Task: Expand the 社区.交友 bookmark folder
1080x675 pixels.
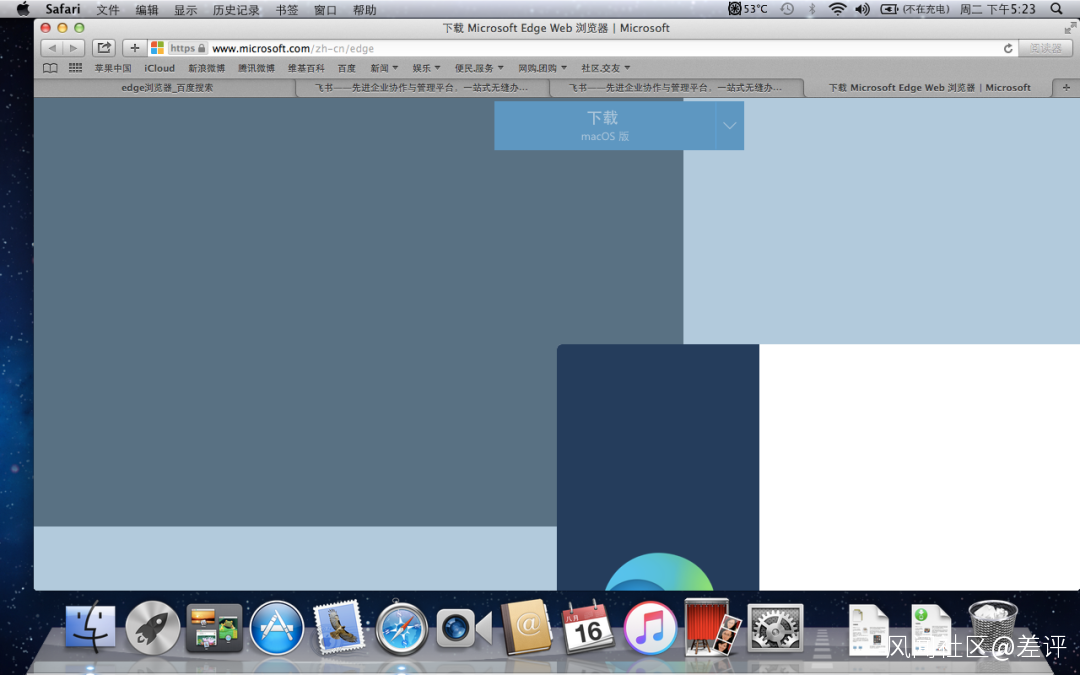Action: click(606, 68)
